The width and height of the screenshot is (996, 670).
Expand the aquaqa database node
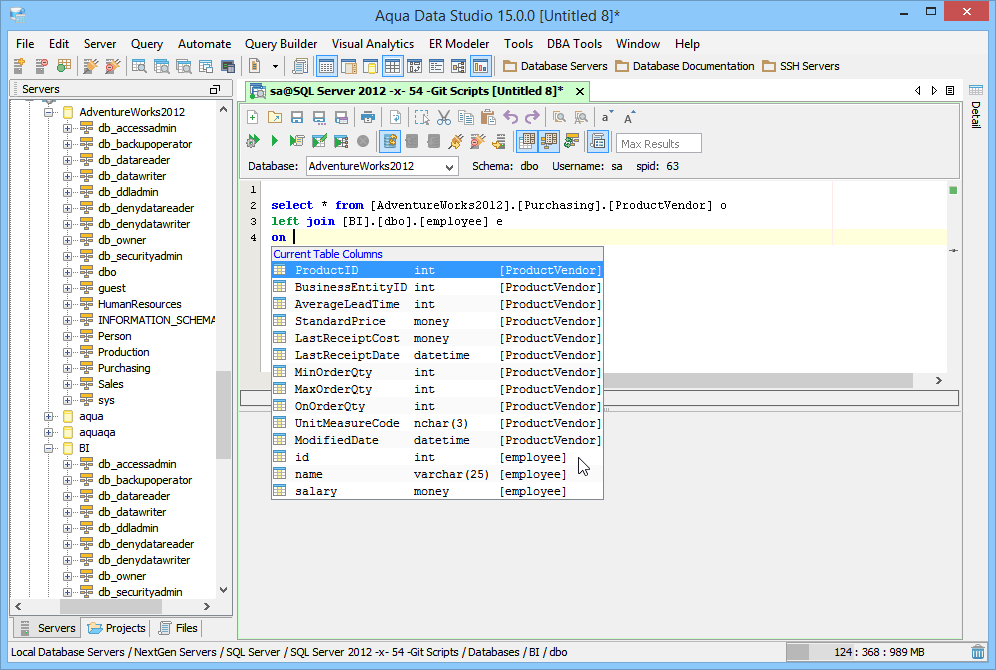[x=48, y=432]
